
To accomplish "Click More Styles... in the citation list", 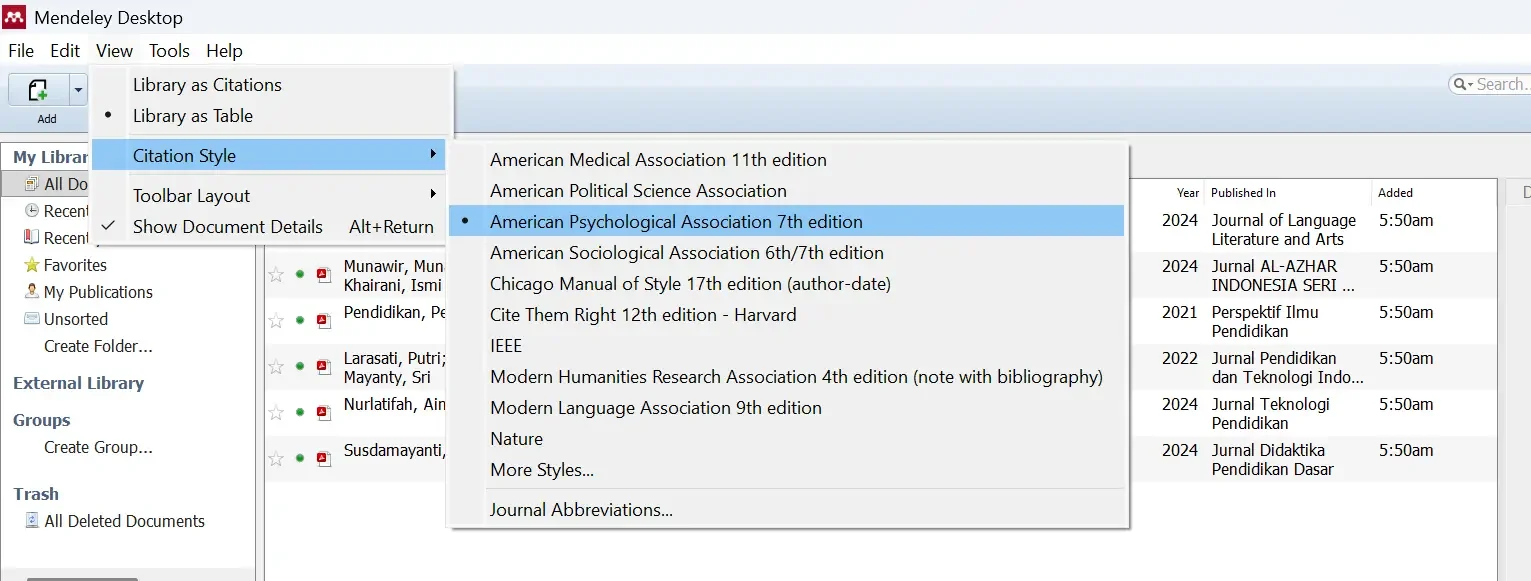I will [541, 470].
